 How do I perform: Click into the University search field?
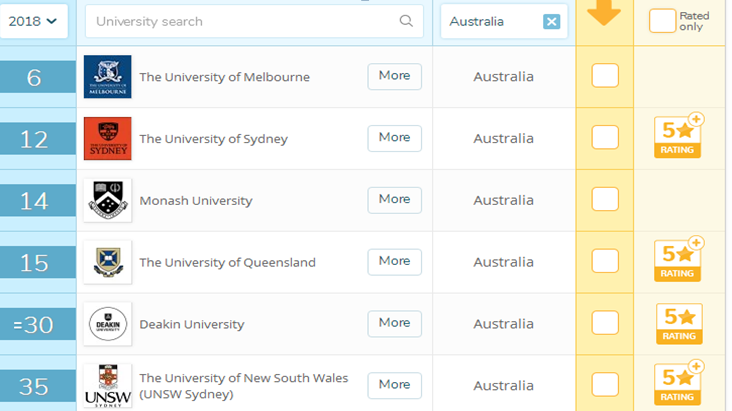[x=240, y=21]
